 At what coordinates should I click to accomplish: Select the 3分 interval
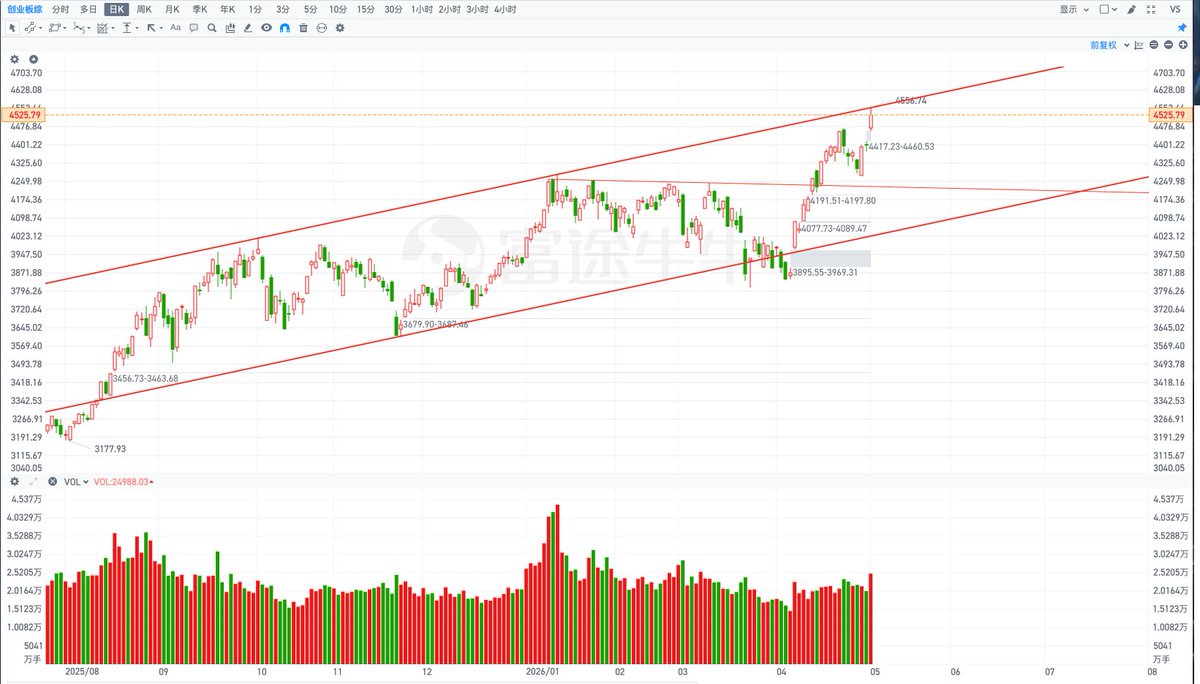(x=283, y=9)
